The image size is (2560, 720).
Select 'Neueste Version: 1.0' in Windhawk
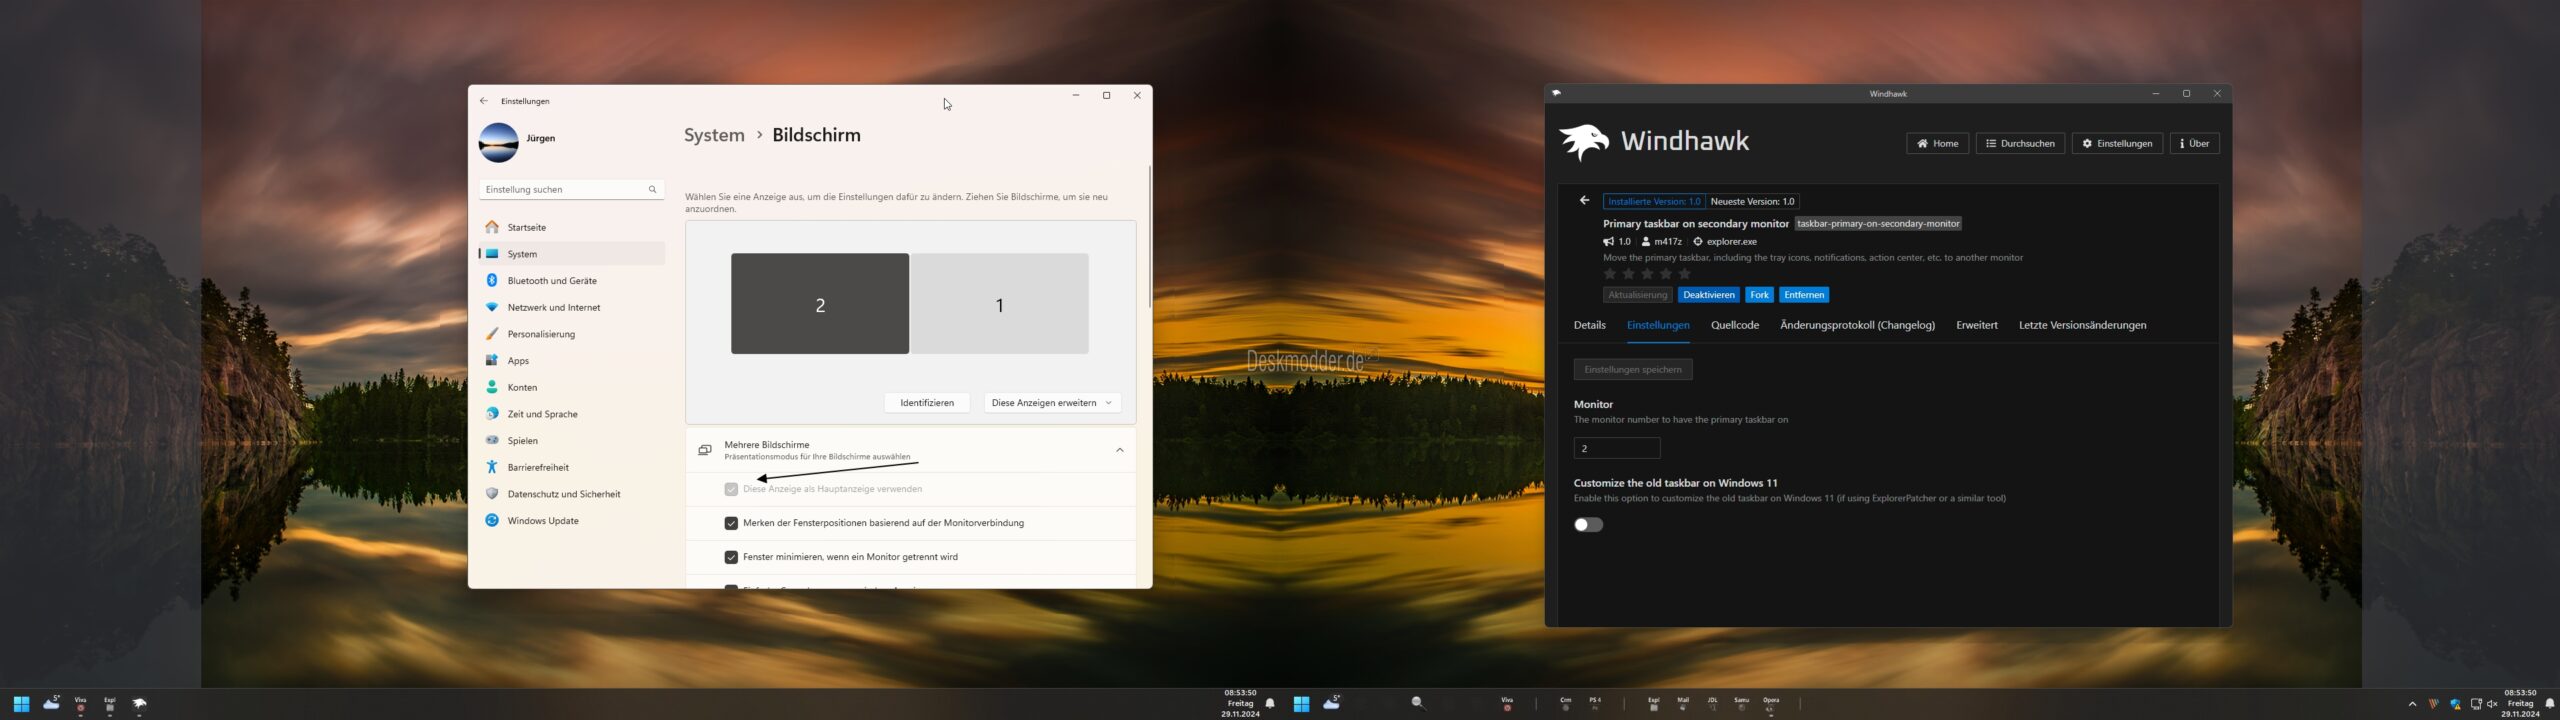[1753, 201]
